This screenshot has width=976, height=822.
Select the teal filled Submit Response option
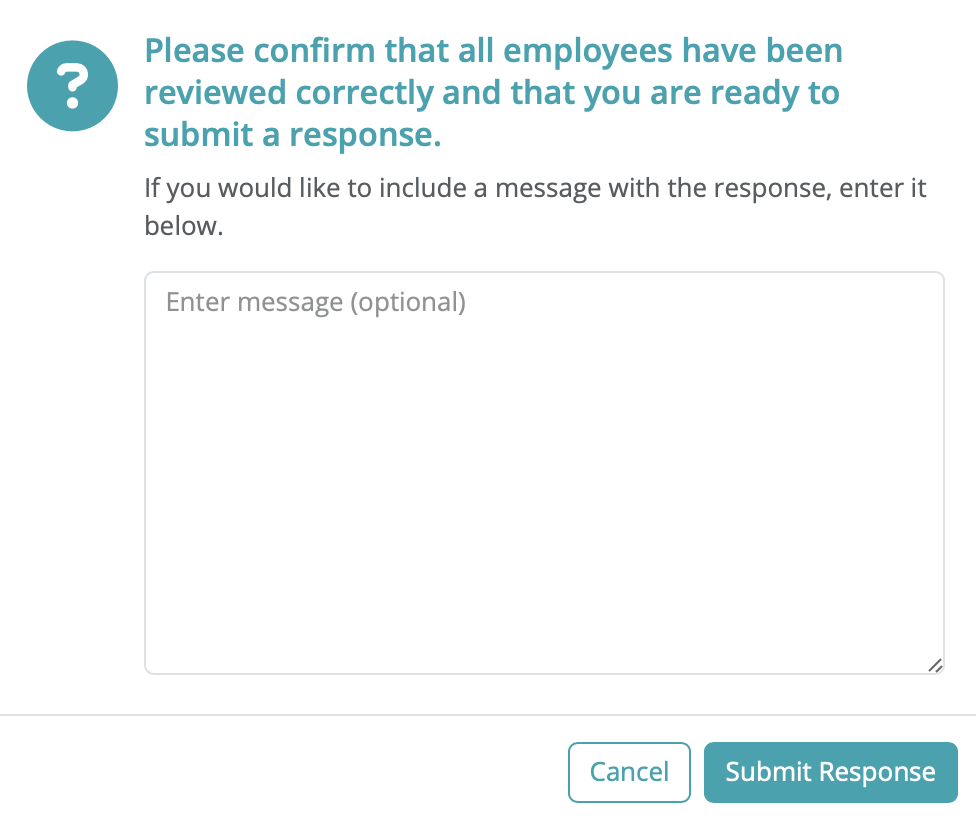[830, 772]
